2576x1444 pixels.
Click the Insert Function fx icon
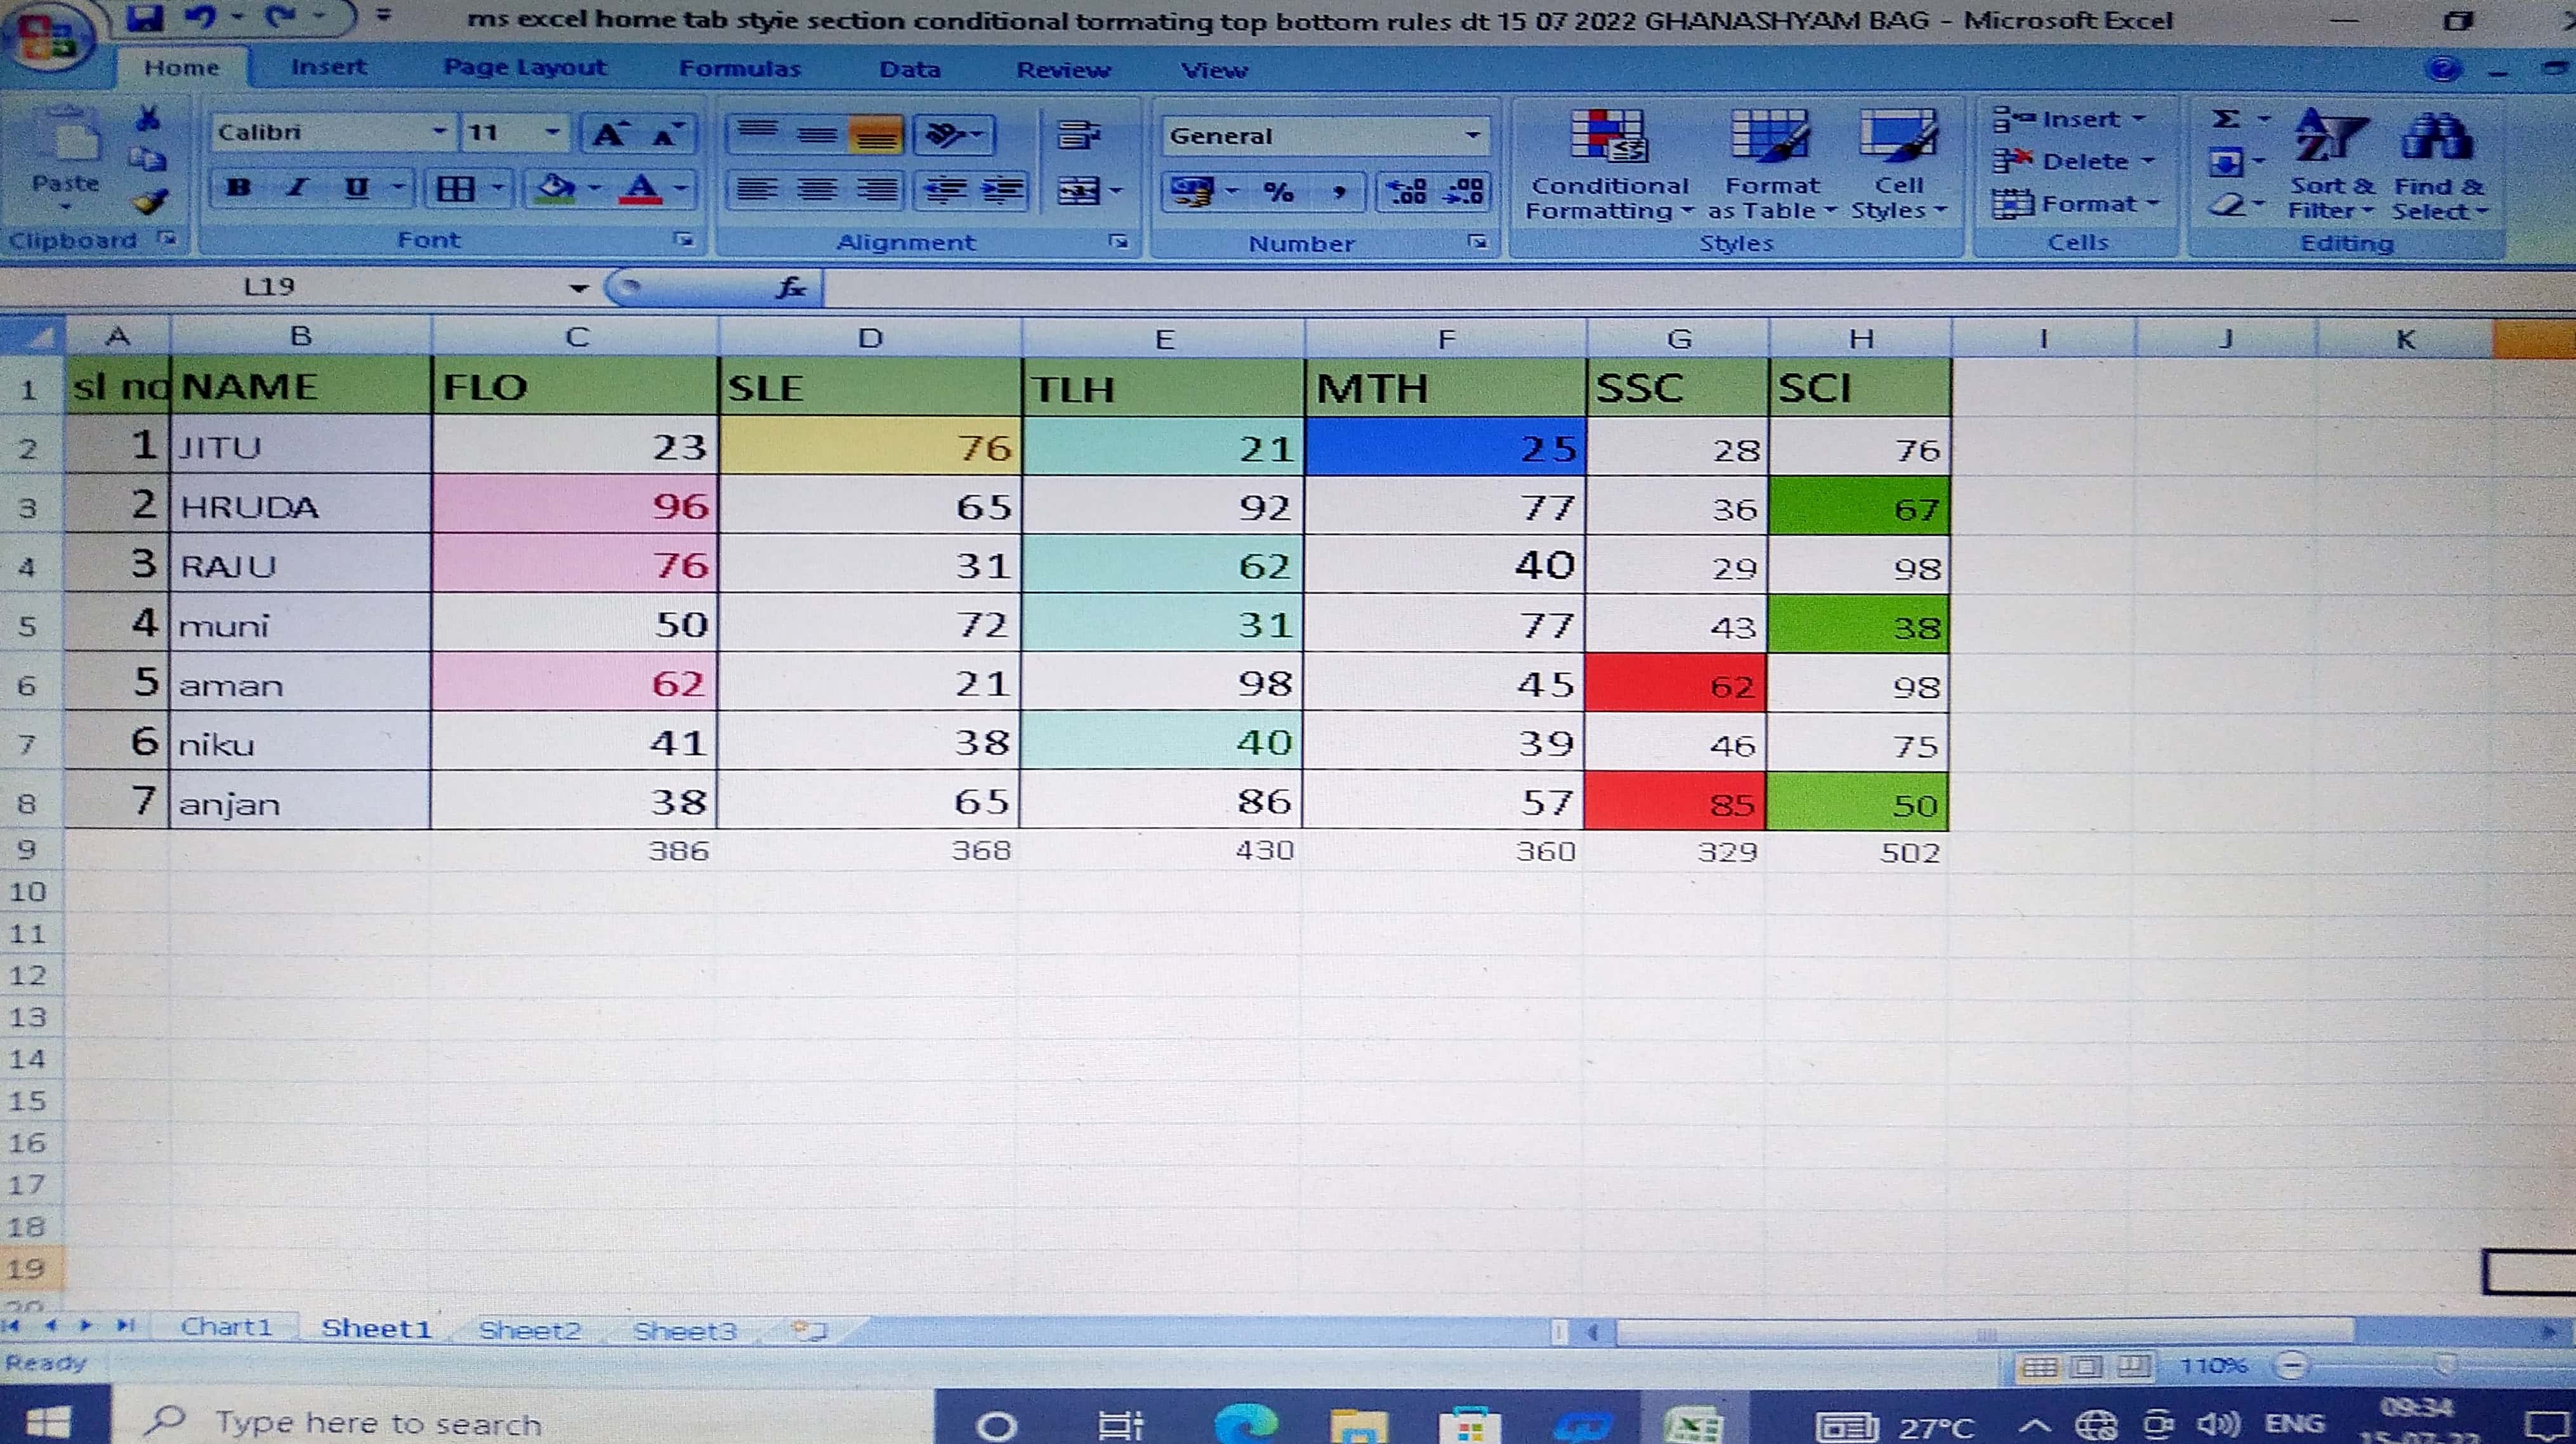(x=791, y=288)
